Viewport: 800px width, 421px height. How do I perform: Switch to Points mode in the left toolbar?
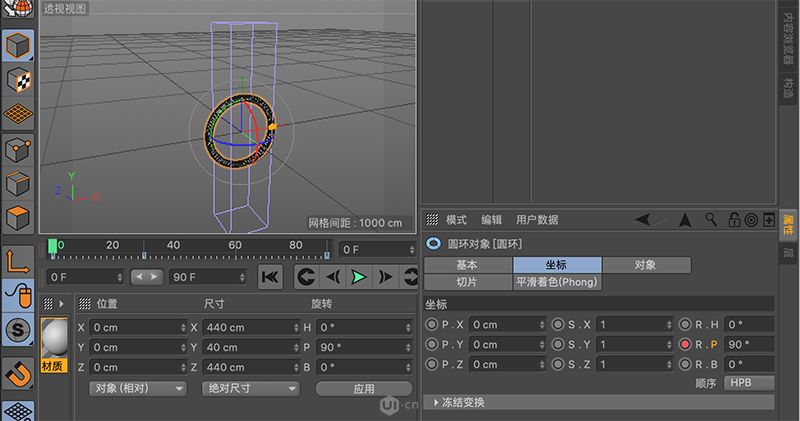tap(18, 150)
